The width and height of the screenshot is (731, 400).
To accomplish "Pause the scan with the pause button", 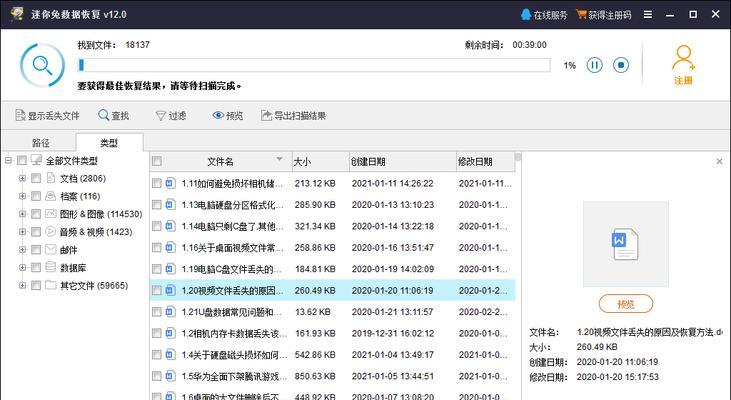I will [x=594, y=65].
